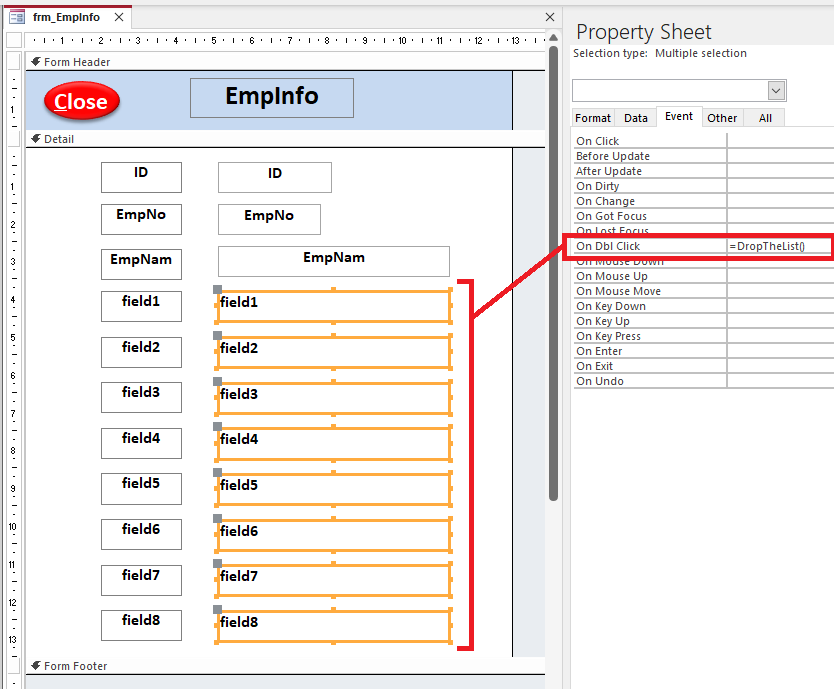Select the field8 label control
The image size is (834, 689).
(x=141, y=625)
